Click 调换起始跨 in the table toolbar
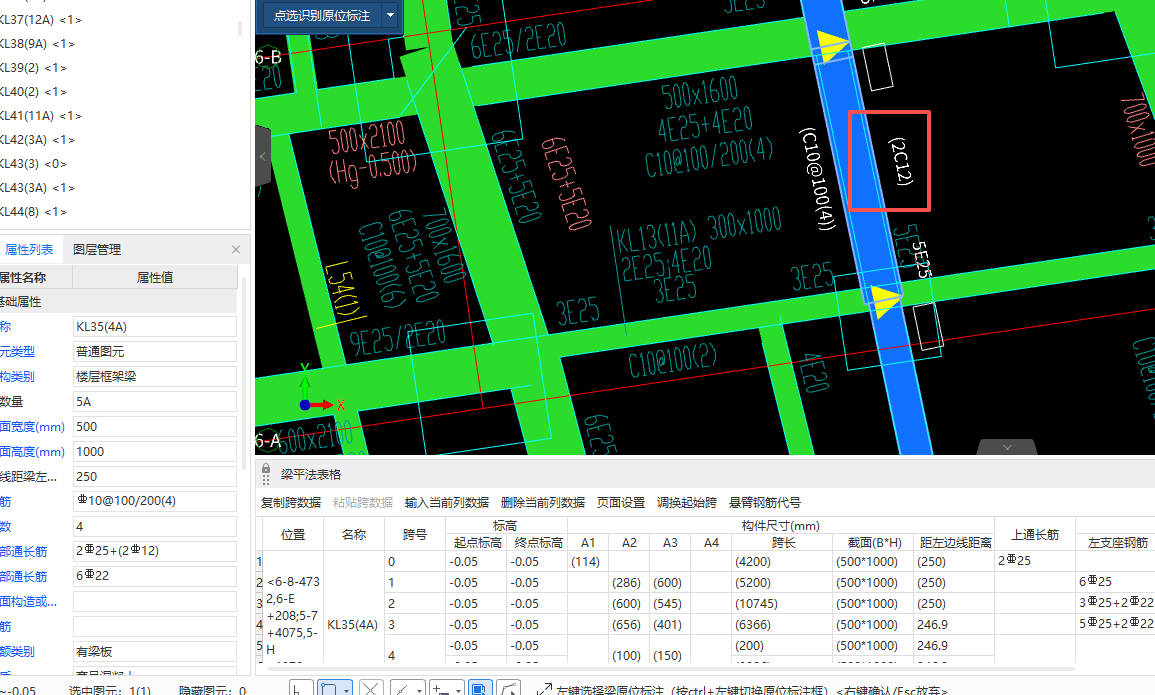The image size is (1155, 695). 687,502
